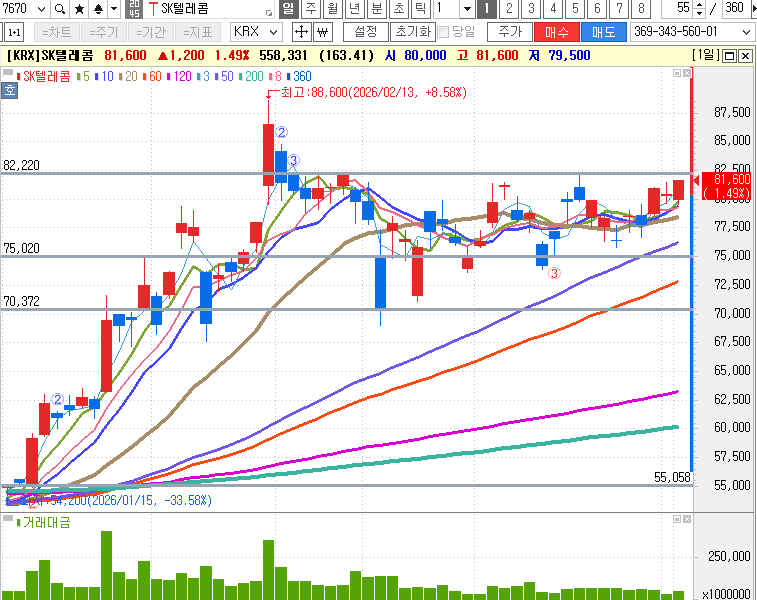Increase the candle count with up stepper

tap(700, 4)
